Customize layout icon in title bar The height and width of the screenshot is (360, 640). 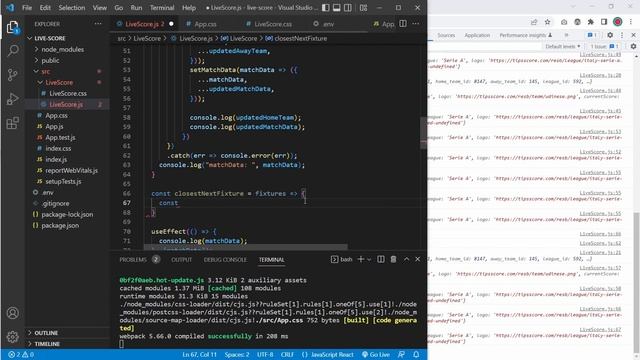click(x=363, y=8)
